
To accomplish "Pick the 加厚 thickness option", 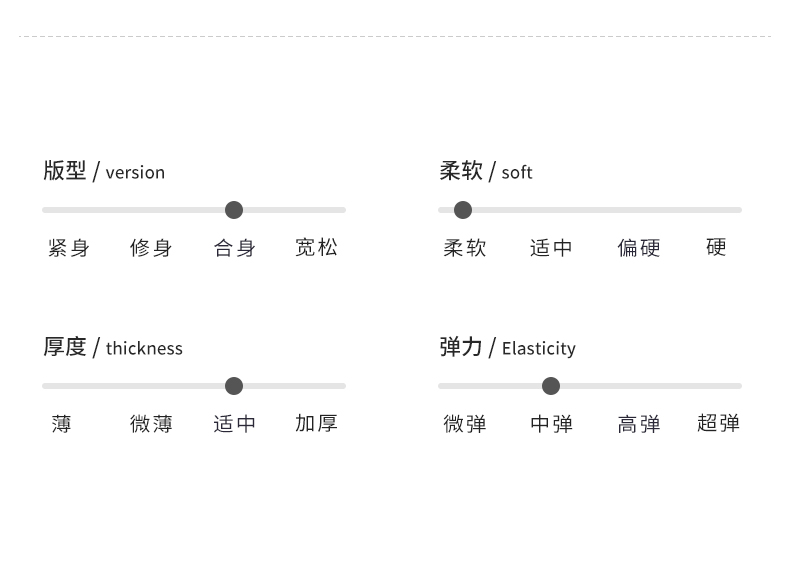I will click(316, 423).
